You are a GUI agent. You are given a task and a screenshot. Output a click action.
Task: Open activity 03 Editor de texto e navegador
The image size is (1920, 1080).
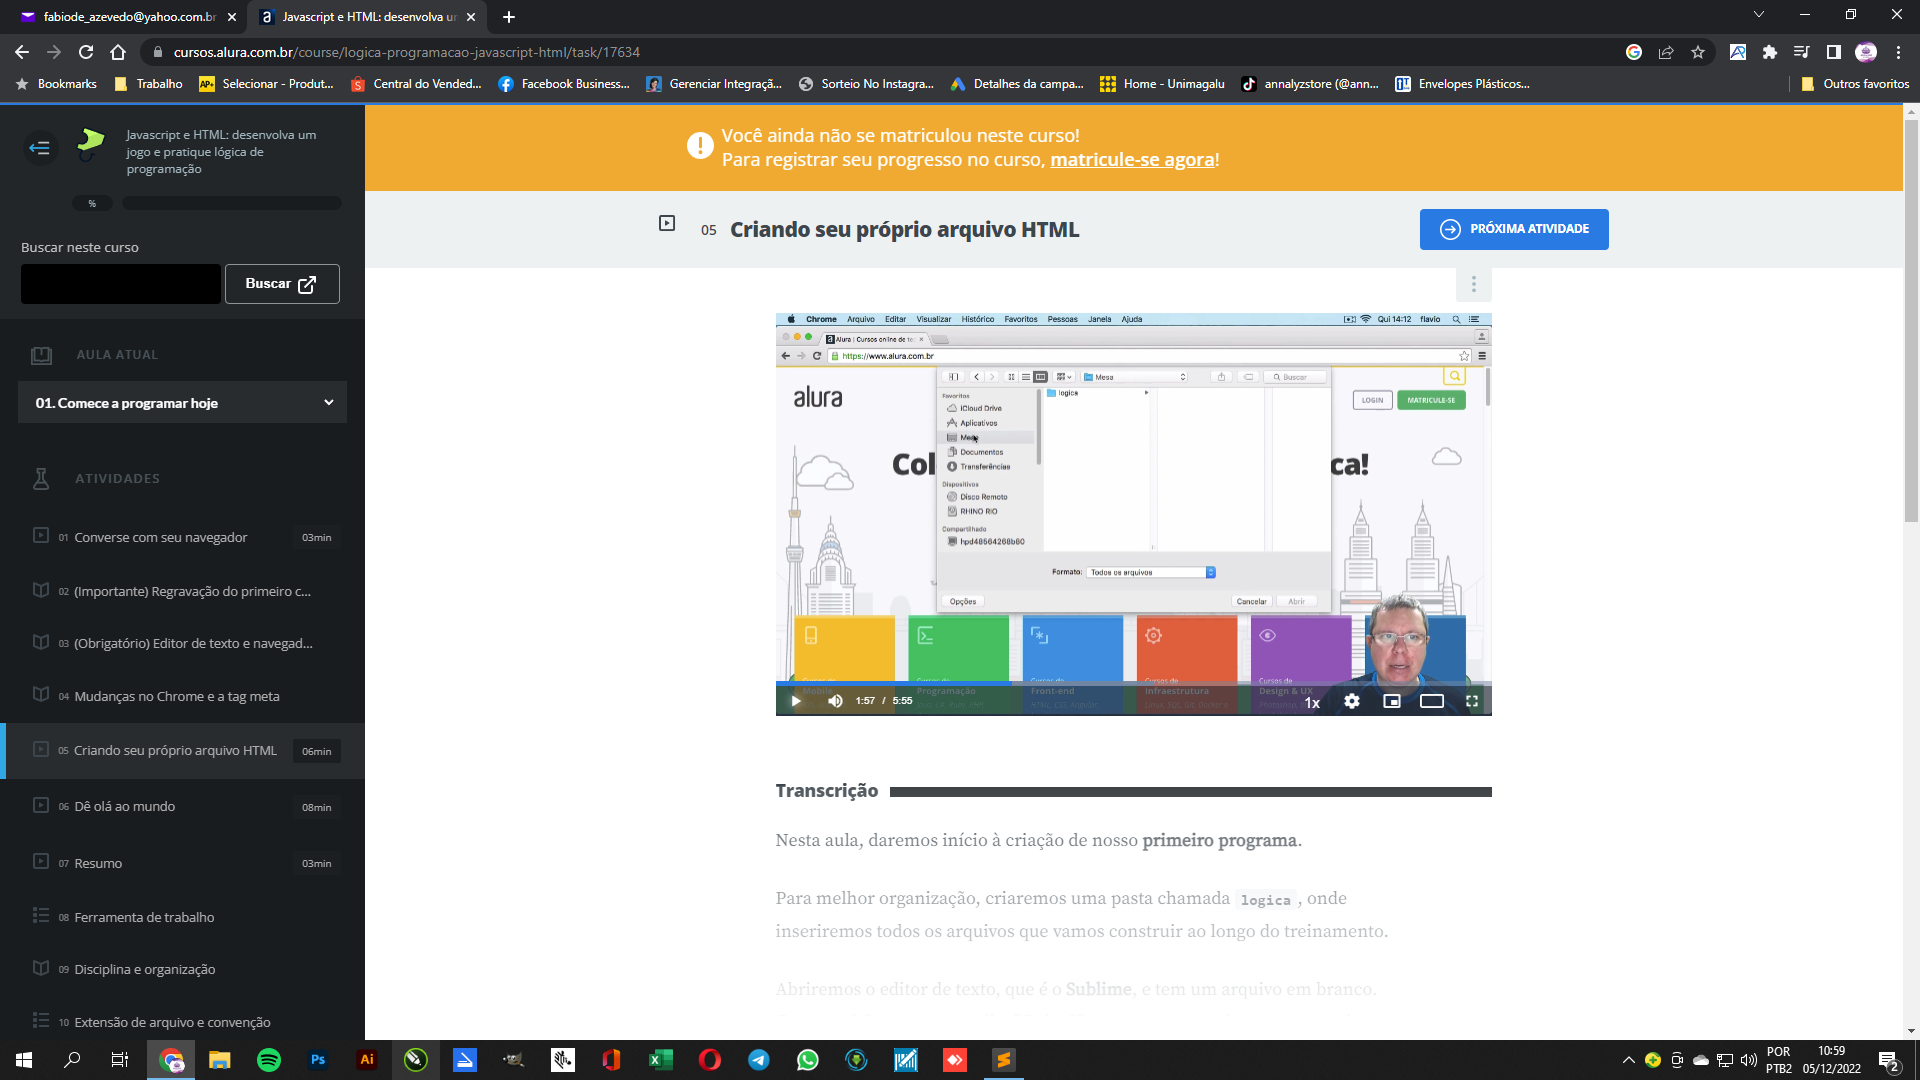point(182,643)
